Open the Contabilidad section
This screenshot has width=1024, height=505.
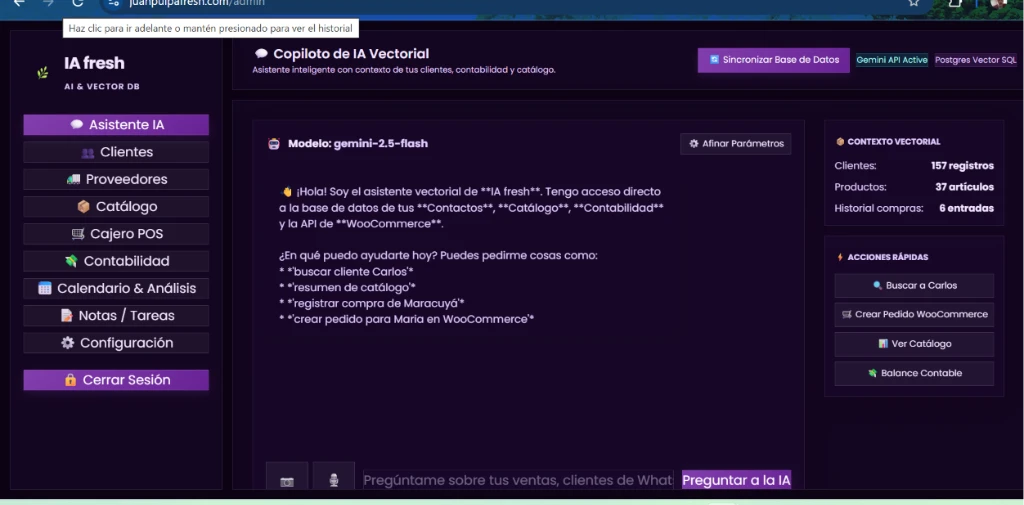tap(116, 261)
